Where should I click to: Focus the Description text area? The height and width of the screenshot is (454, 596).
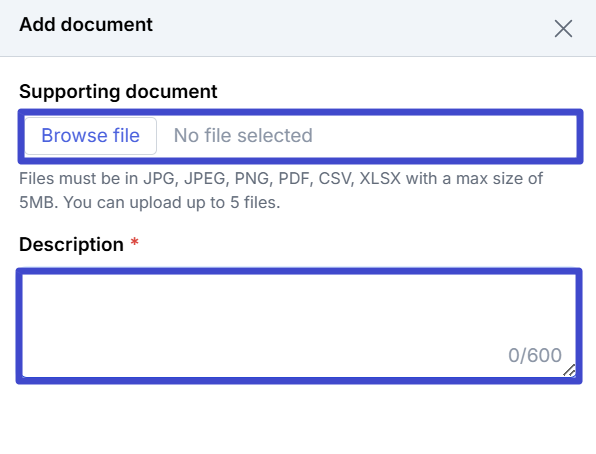click(x=299, y=326)
